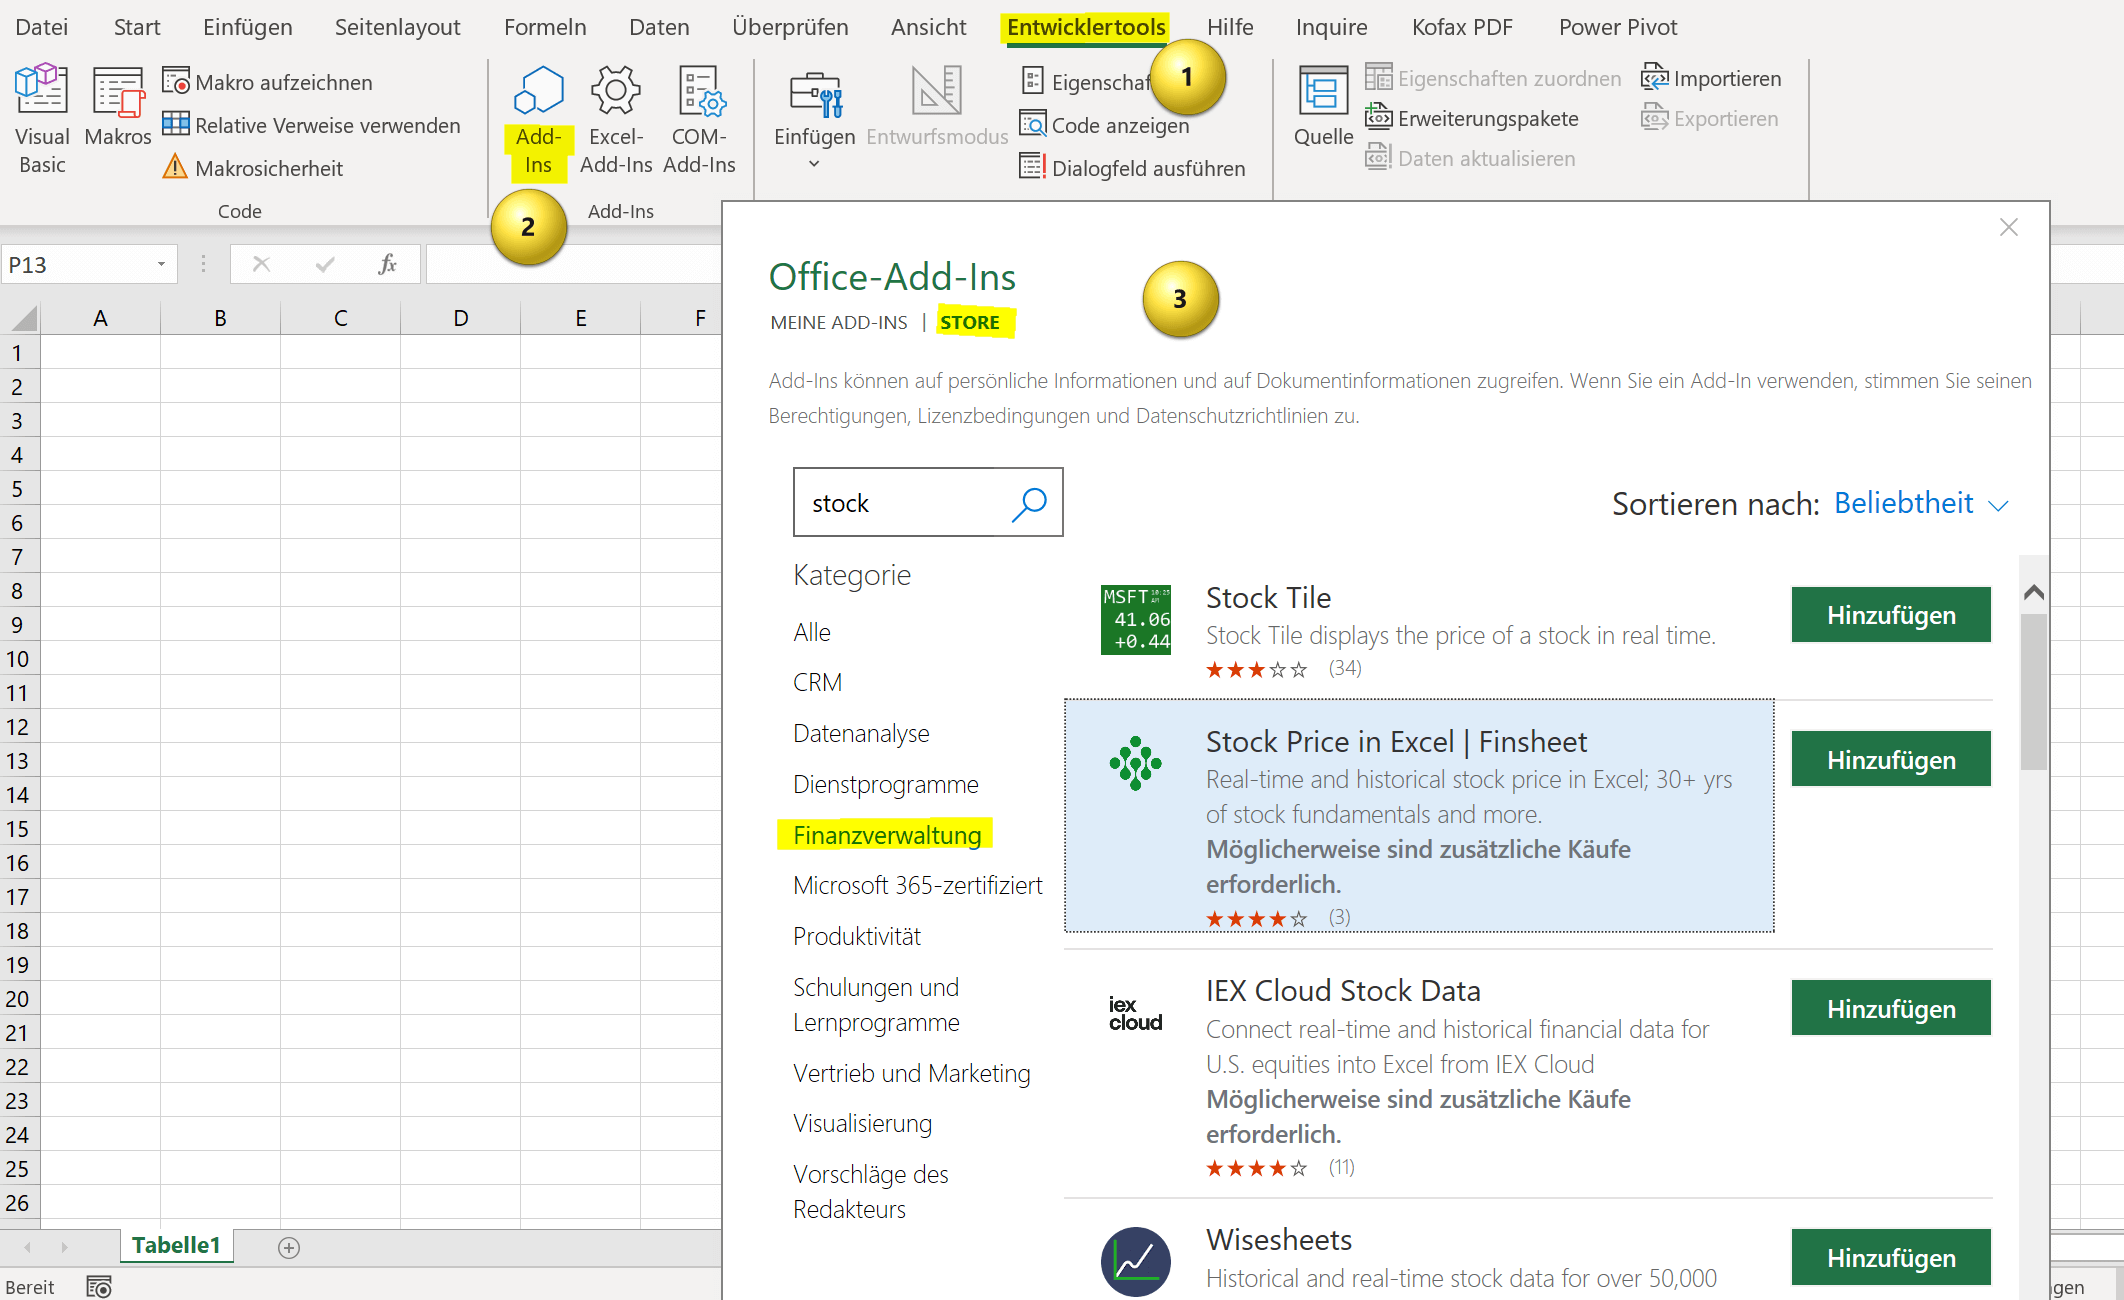Open the XML Quelle pane
Viewport: 2124px width, 1300px height.
pos(1323,108)
